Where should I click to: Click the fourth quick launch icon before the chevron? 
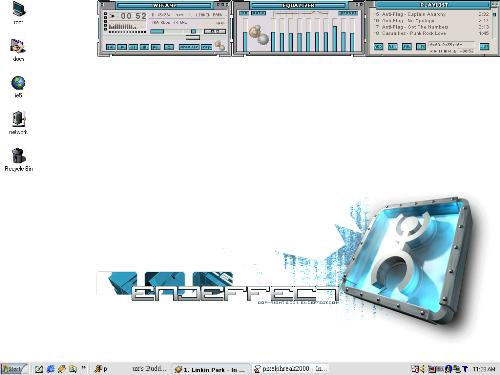(x=73, y=369)
